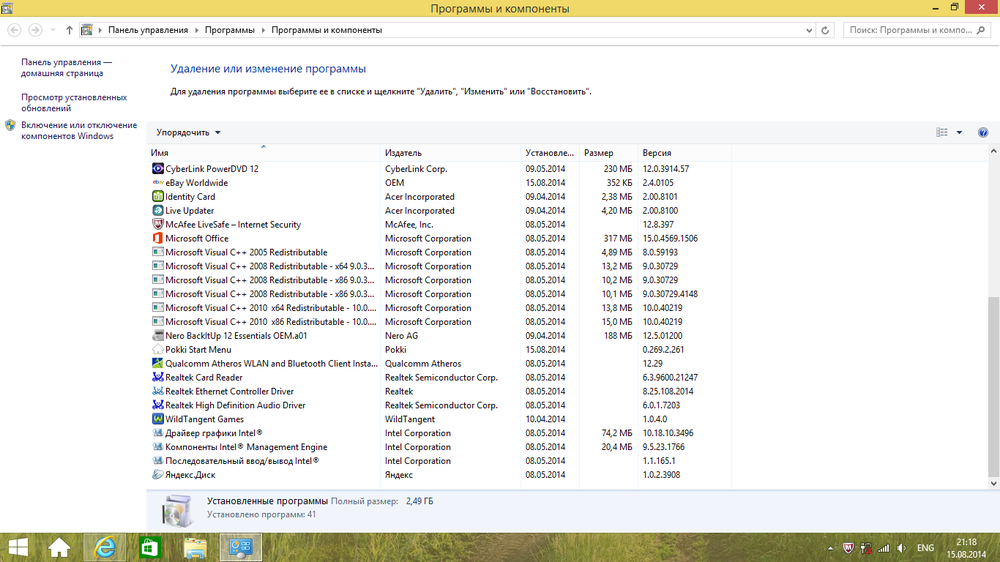Open Internet Explorer from the taskbar

click(105, 547)
